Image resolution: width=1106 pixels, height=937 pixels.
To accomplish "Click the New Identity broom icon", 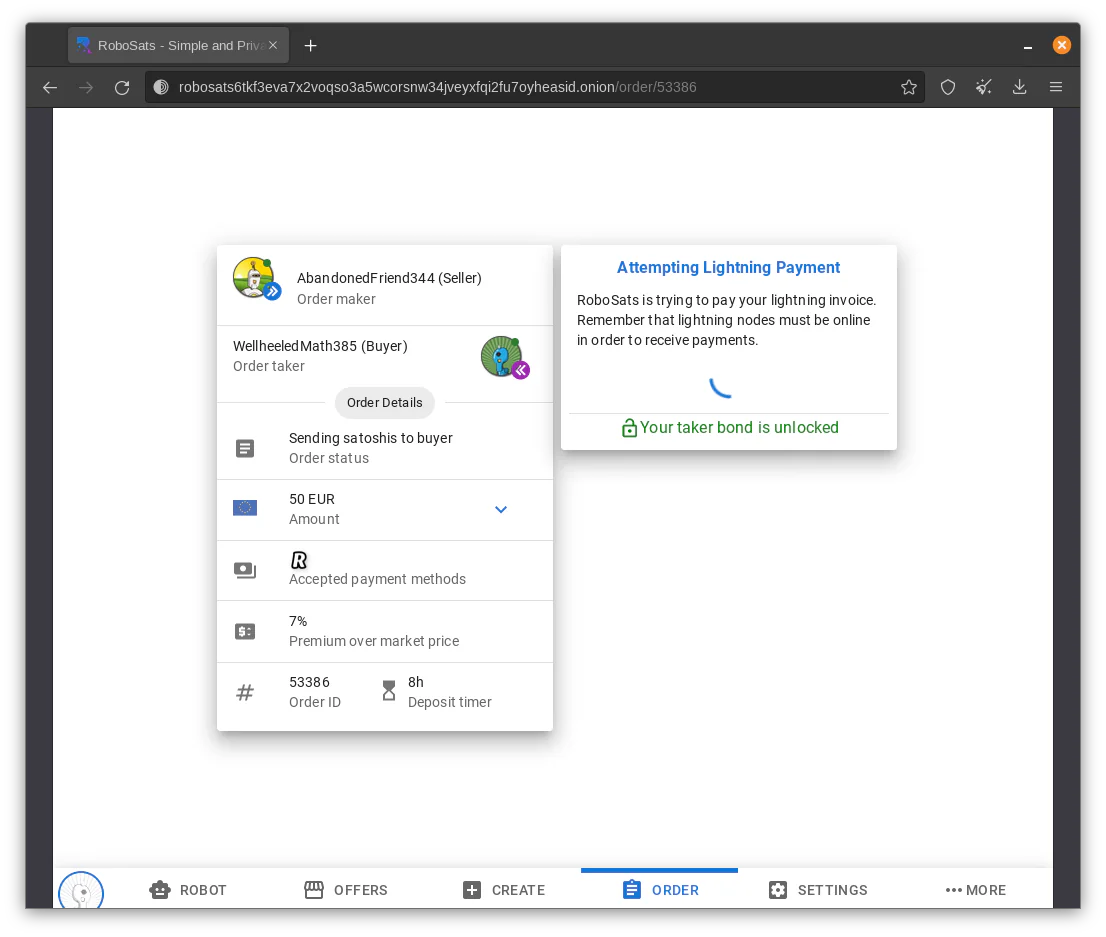I will 983,87.
